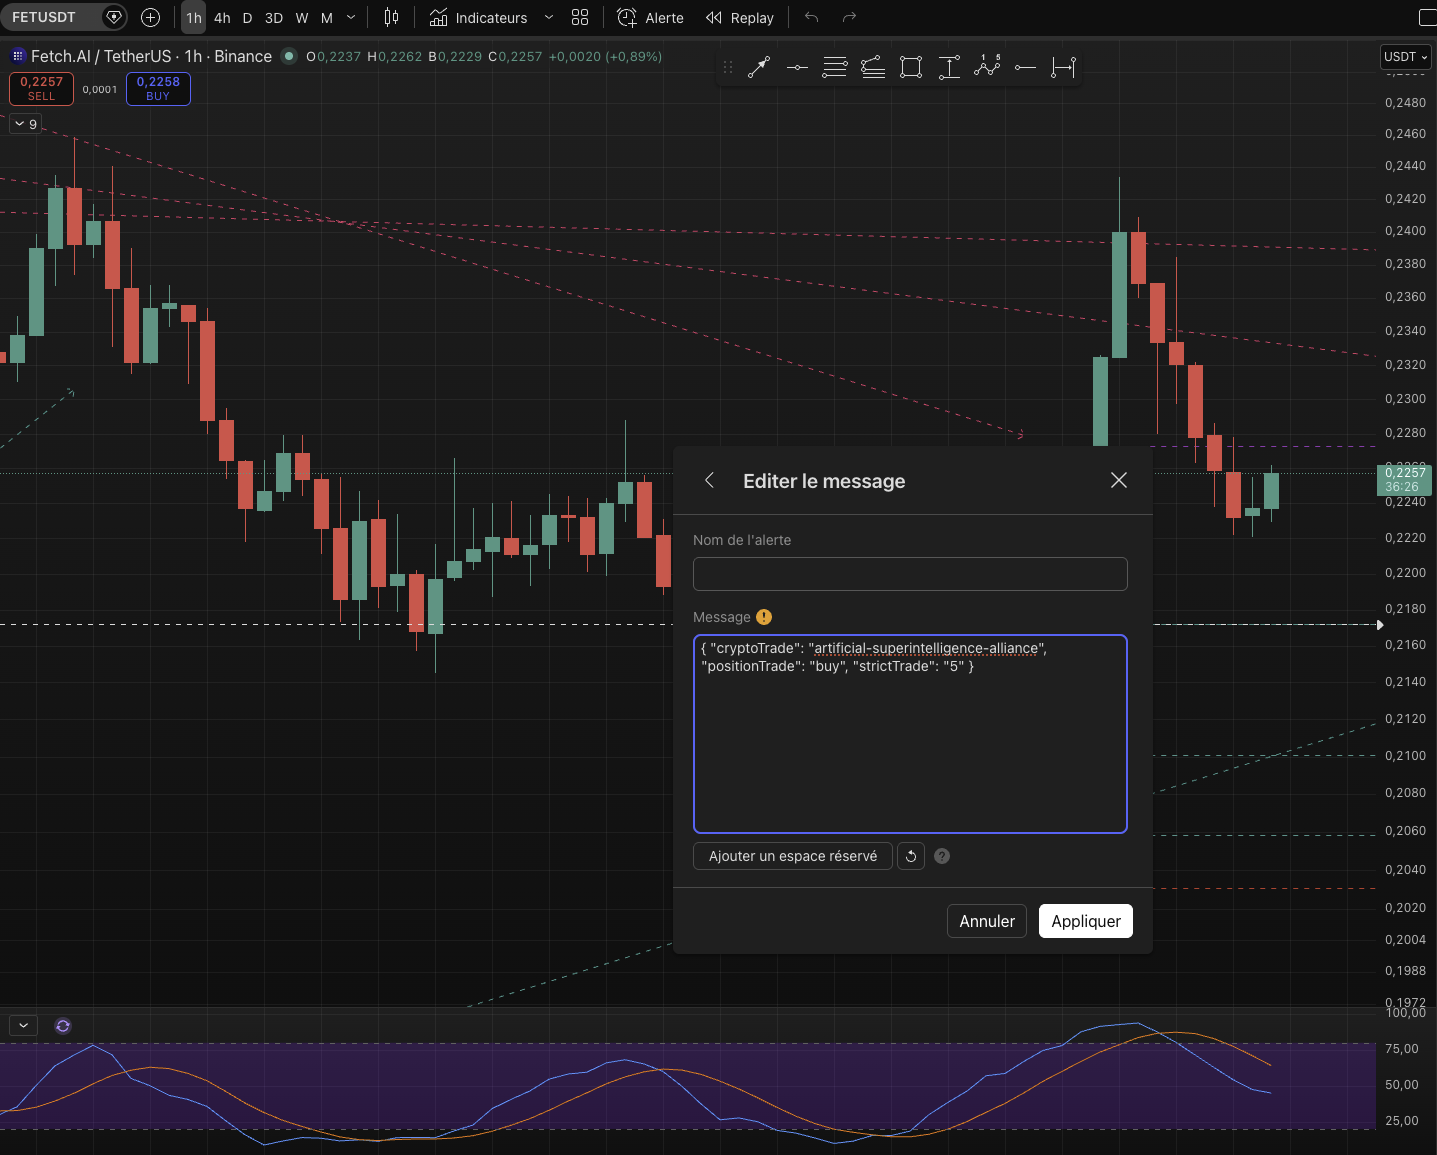This screenshot has width=1437, height=1155.
Task: Select the horizontal ray tool
Action: 1025,67
